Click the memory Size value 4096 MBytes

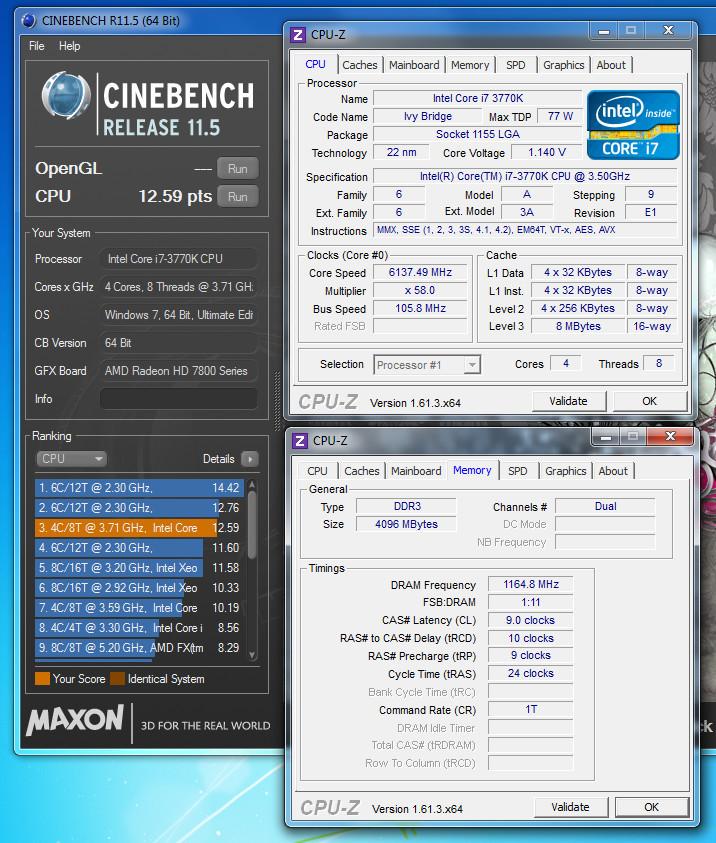click(x=406, y=524)
